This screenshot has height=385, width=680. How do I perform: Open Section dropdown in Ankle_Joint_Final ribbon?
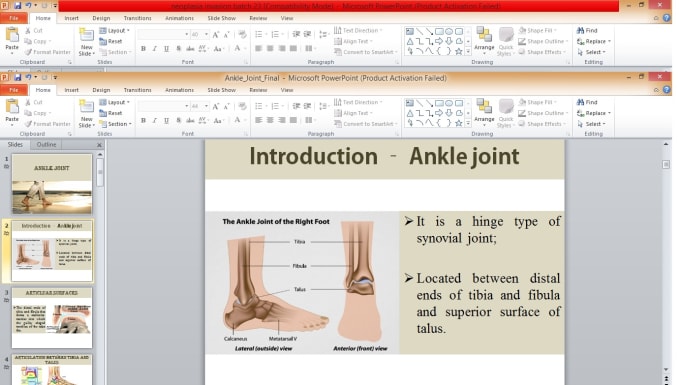click(115, 124)
